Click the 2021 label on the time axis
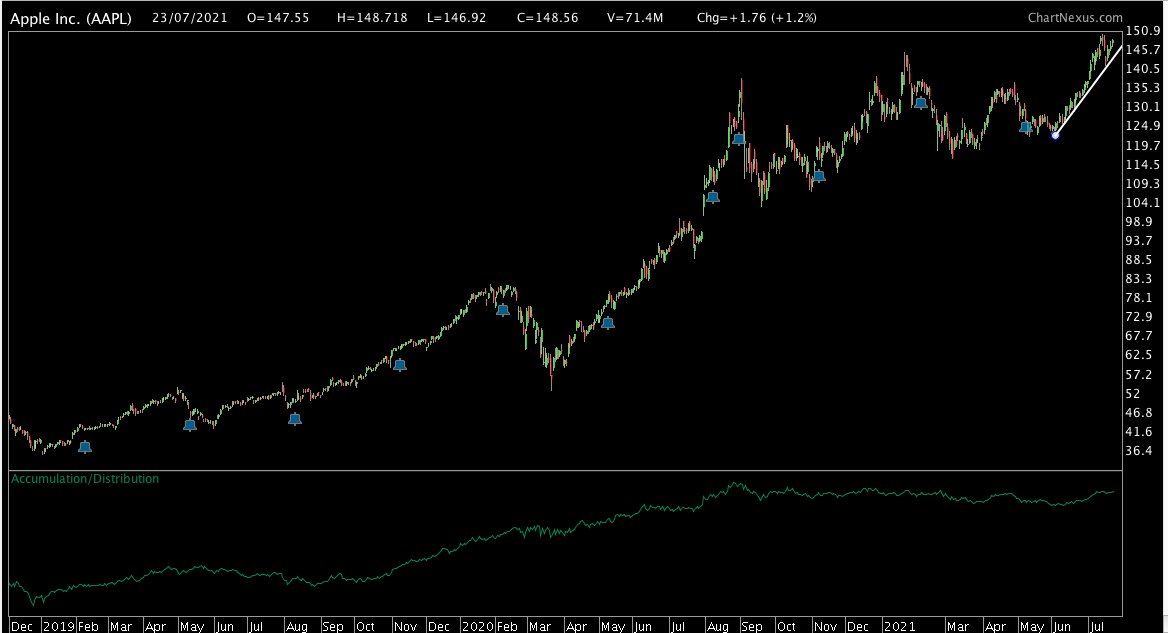The width and height of the screenshot is (1168, 633). point(899,626)
